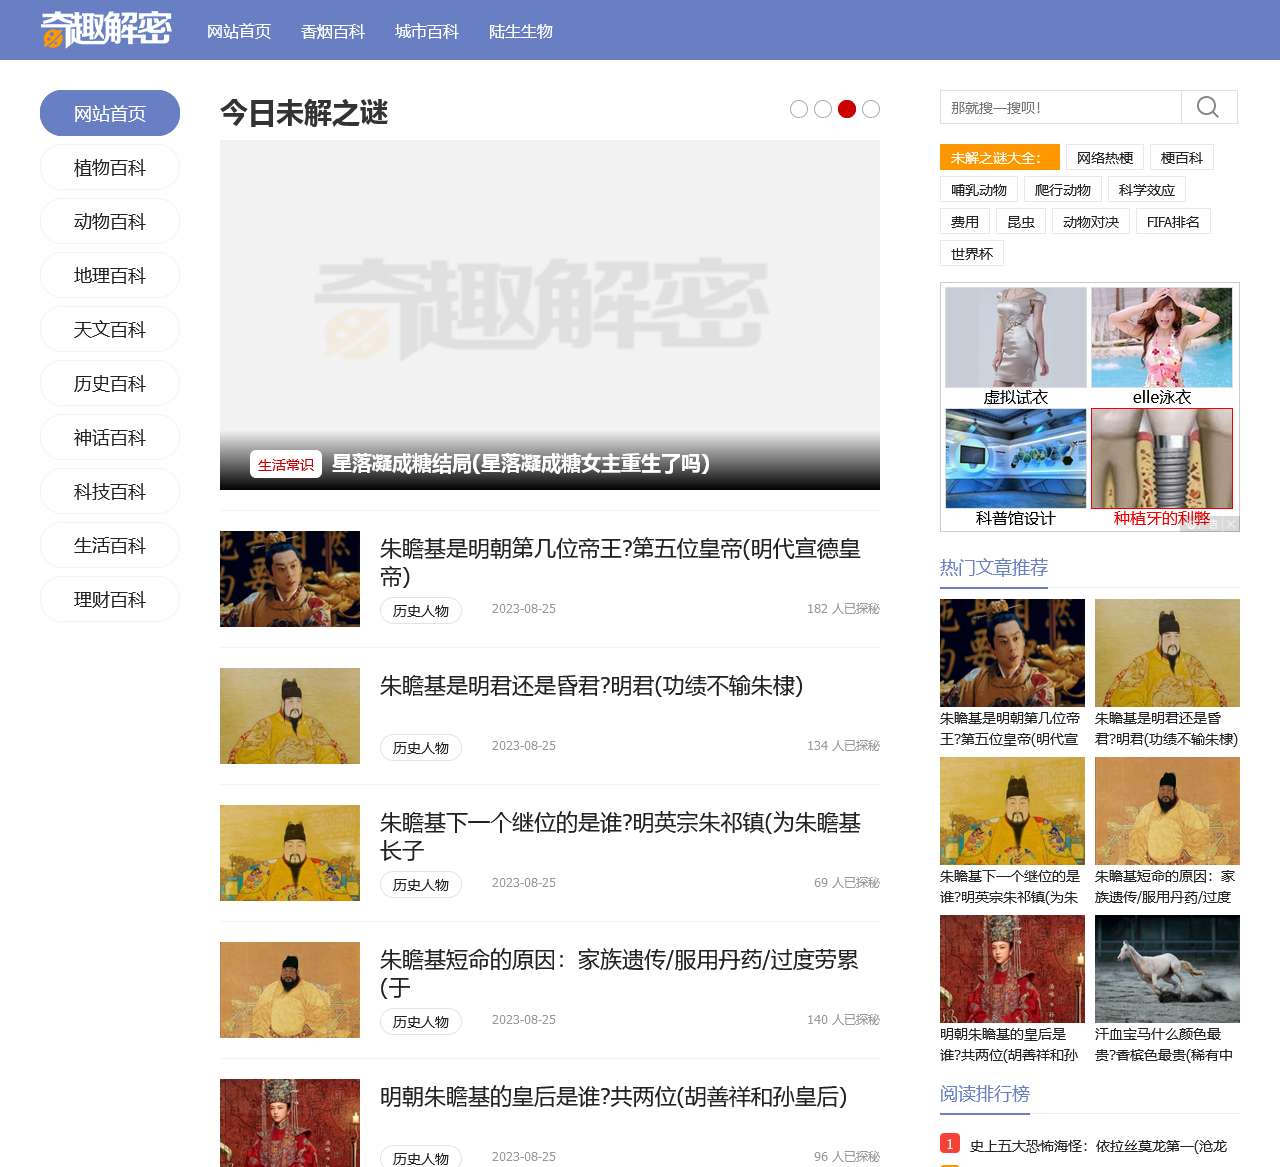This screenshot has height=1167, width=1280.
Task: Open 陆生生物 from the top navigation
Action: 520,31
